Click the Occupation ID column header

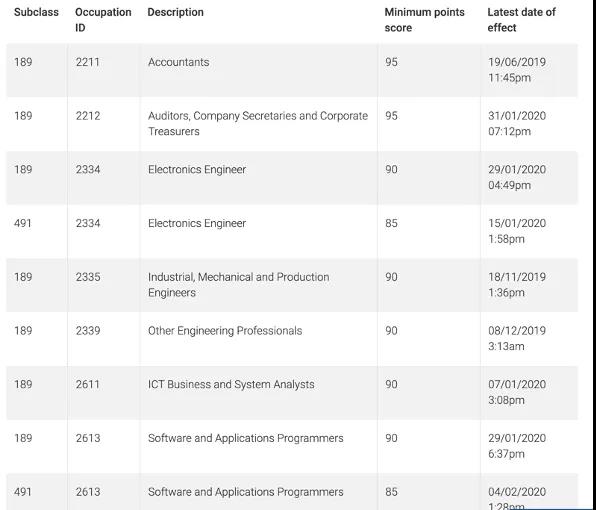click(103, 20)
